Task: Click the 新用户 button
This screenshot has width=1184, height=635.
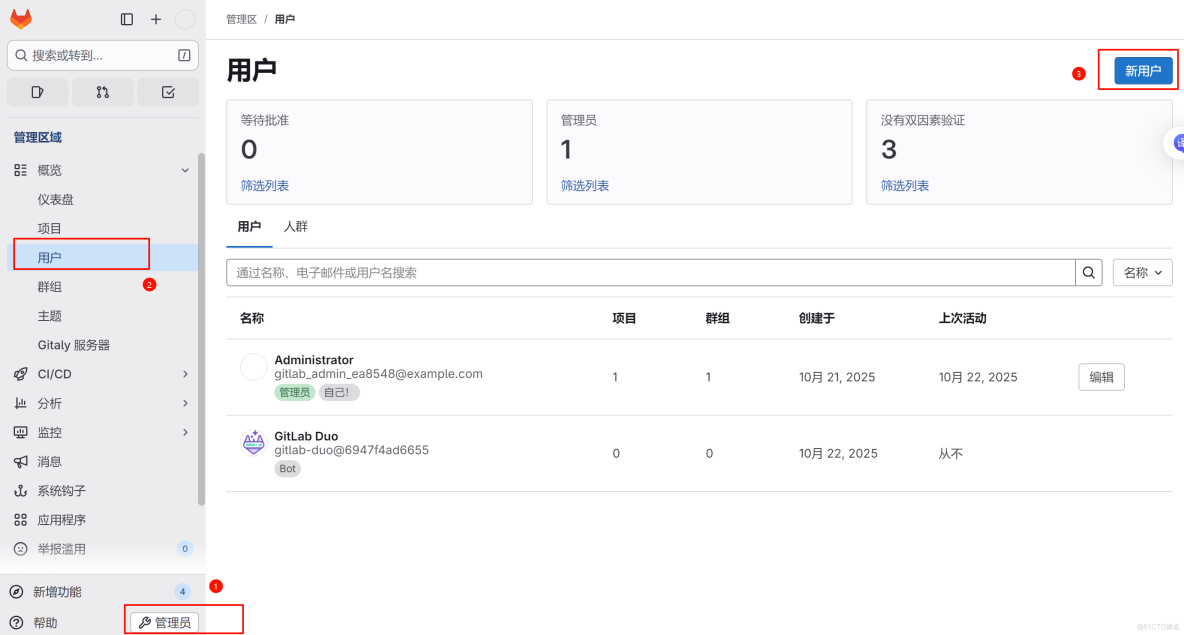Action: tap(1138, 70)
